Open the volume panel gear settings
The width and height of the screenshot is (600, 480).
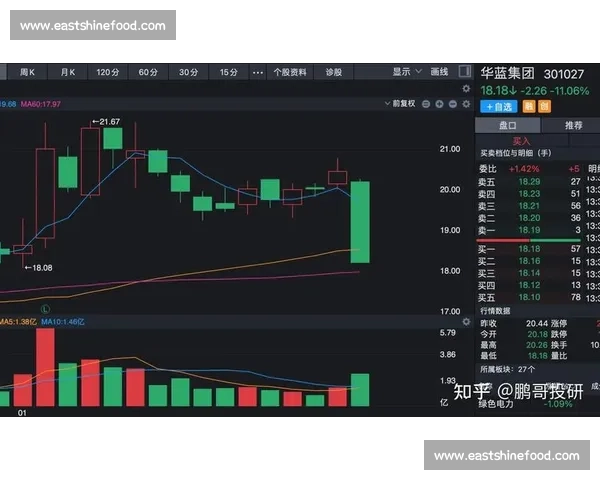(466, 322)
